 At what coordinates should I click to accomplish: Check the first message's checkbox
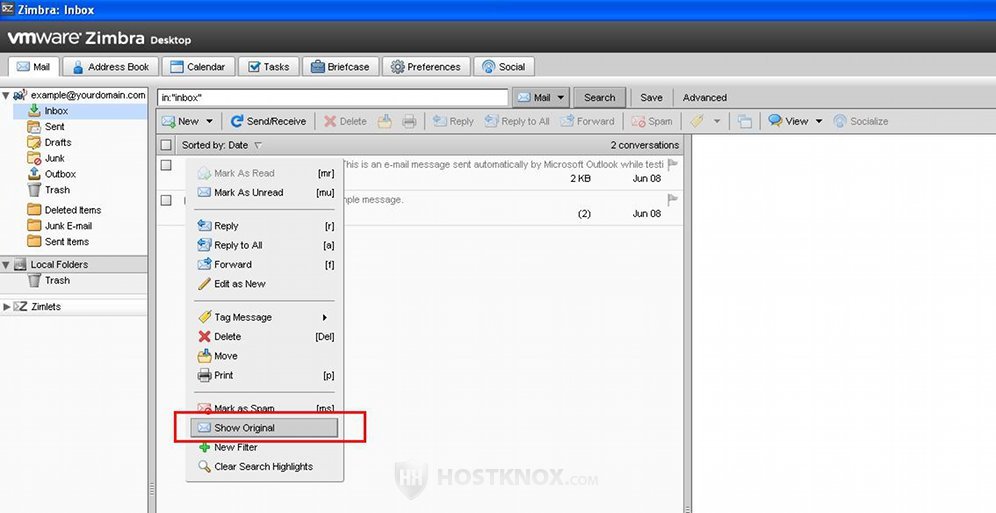click(166, 165)
